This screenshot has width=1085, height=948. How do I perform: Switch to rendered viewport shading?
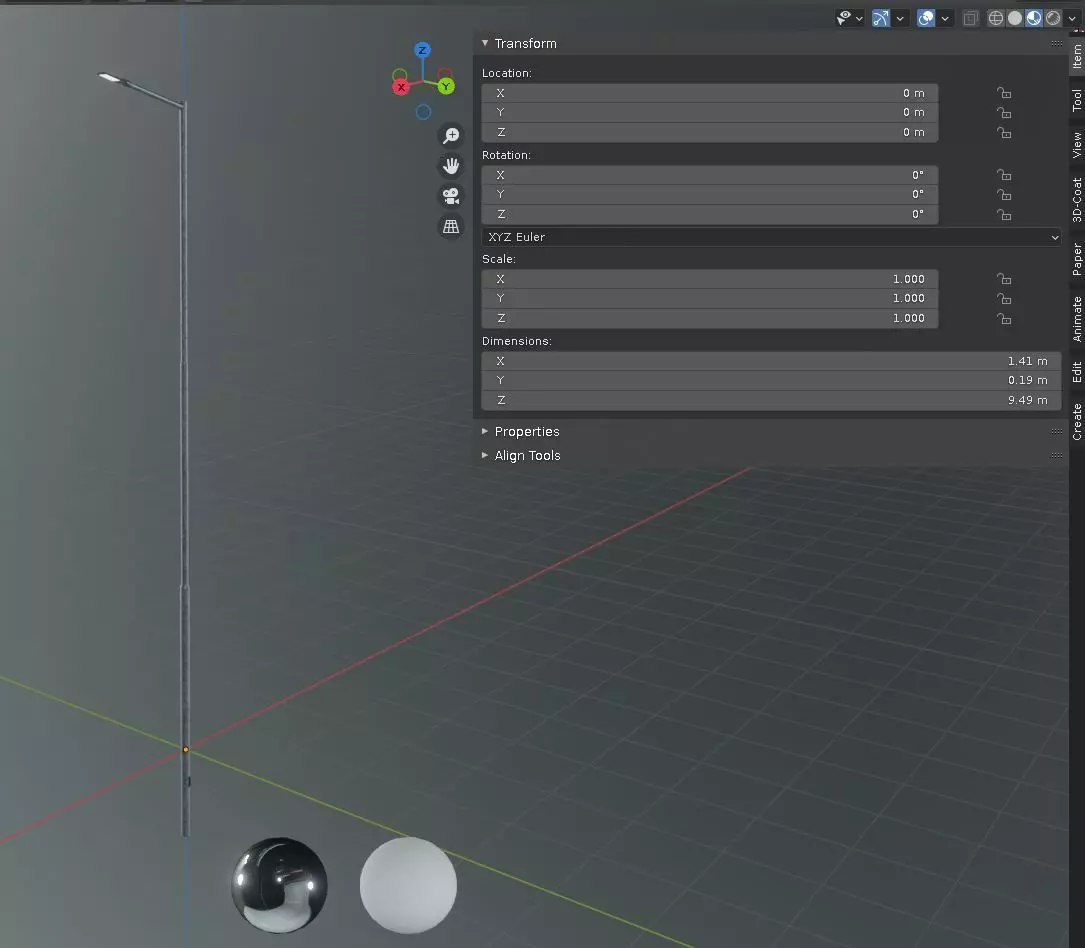(x=1052, y=19)
